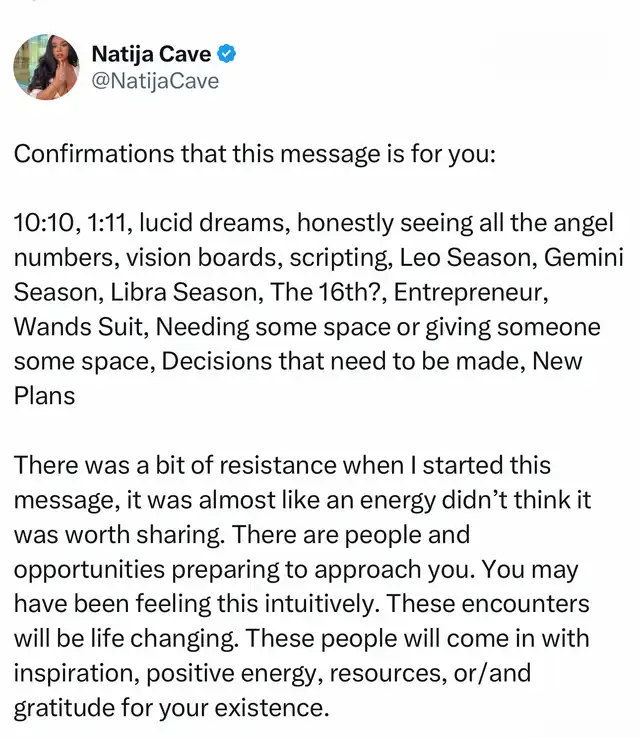The height and width of the screenshot is (738, 640).
Task: Click the words 'Decisions that need to be made'
Action: [304, 360]
